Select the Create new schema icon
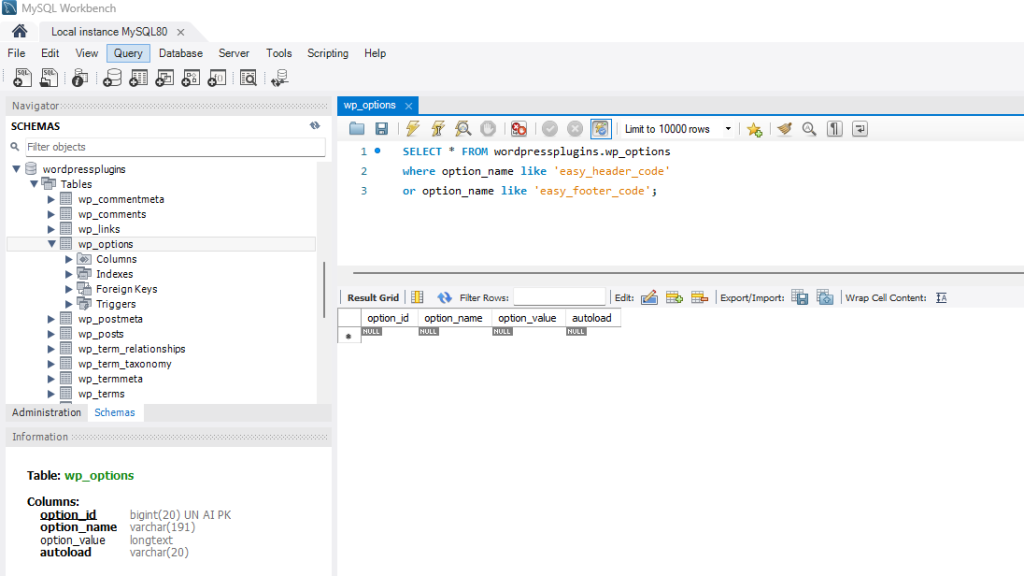 pyautogui.click(x=110, y=77)
